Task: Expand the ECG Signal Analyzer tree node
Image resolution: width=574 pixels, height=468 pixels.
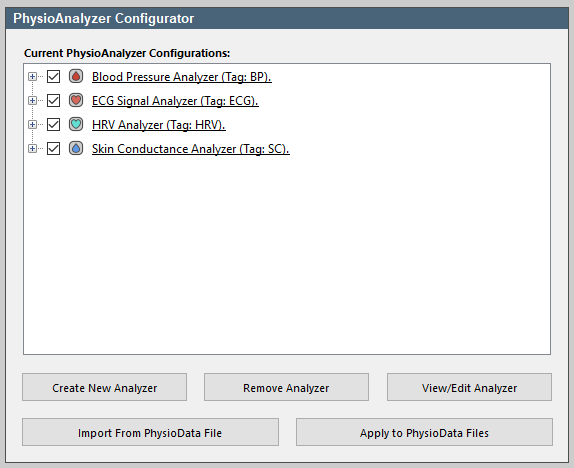Action: (33, 100)
